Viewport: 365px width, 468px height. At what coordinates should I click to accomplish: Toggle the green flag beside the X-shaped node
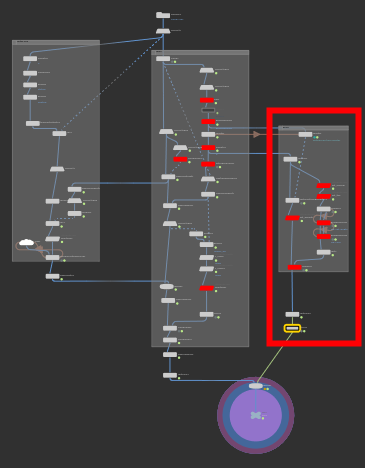[263, 418]
